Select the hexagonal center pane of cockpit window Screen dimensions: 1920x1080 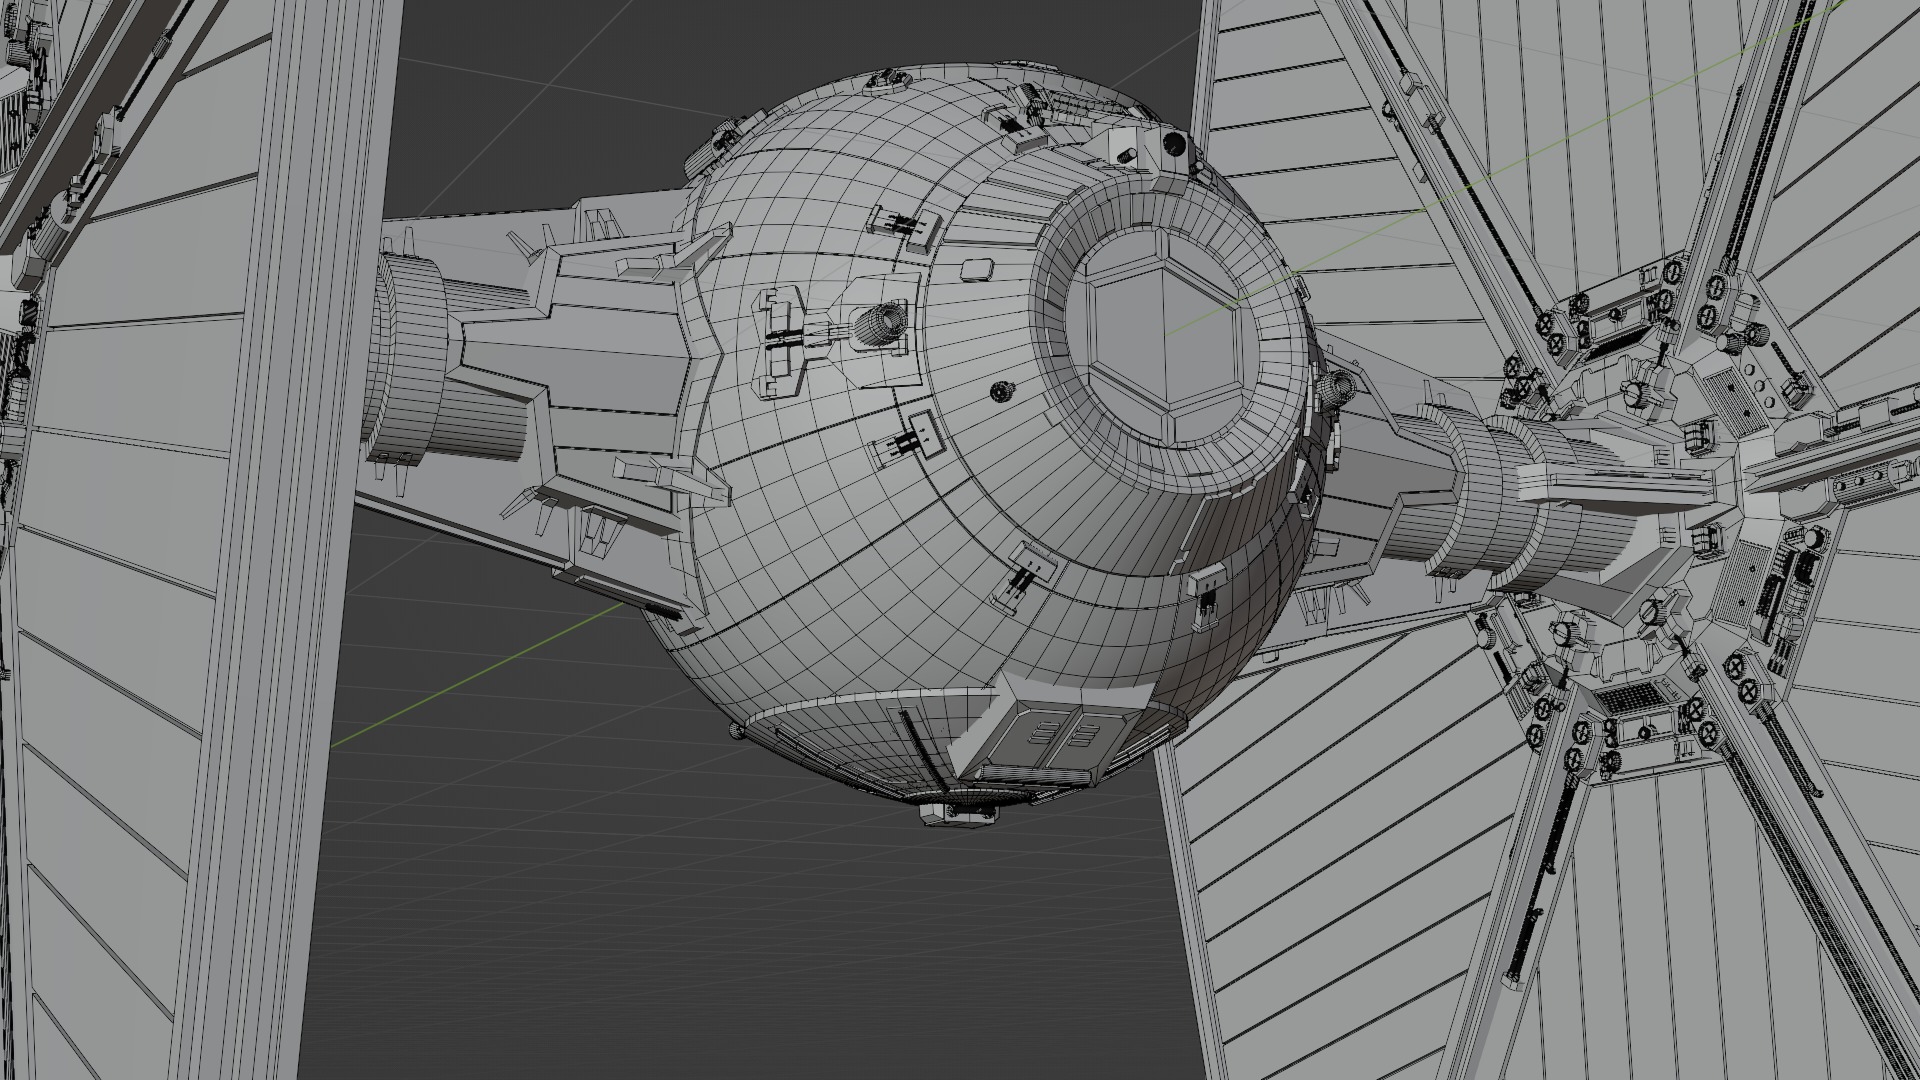coord(1165,338)
